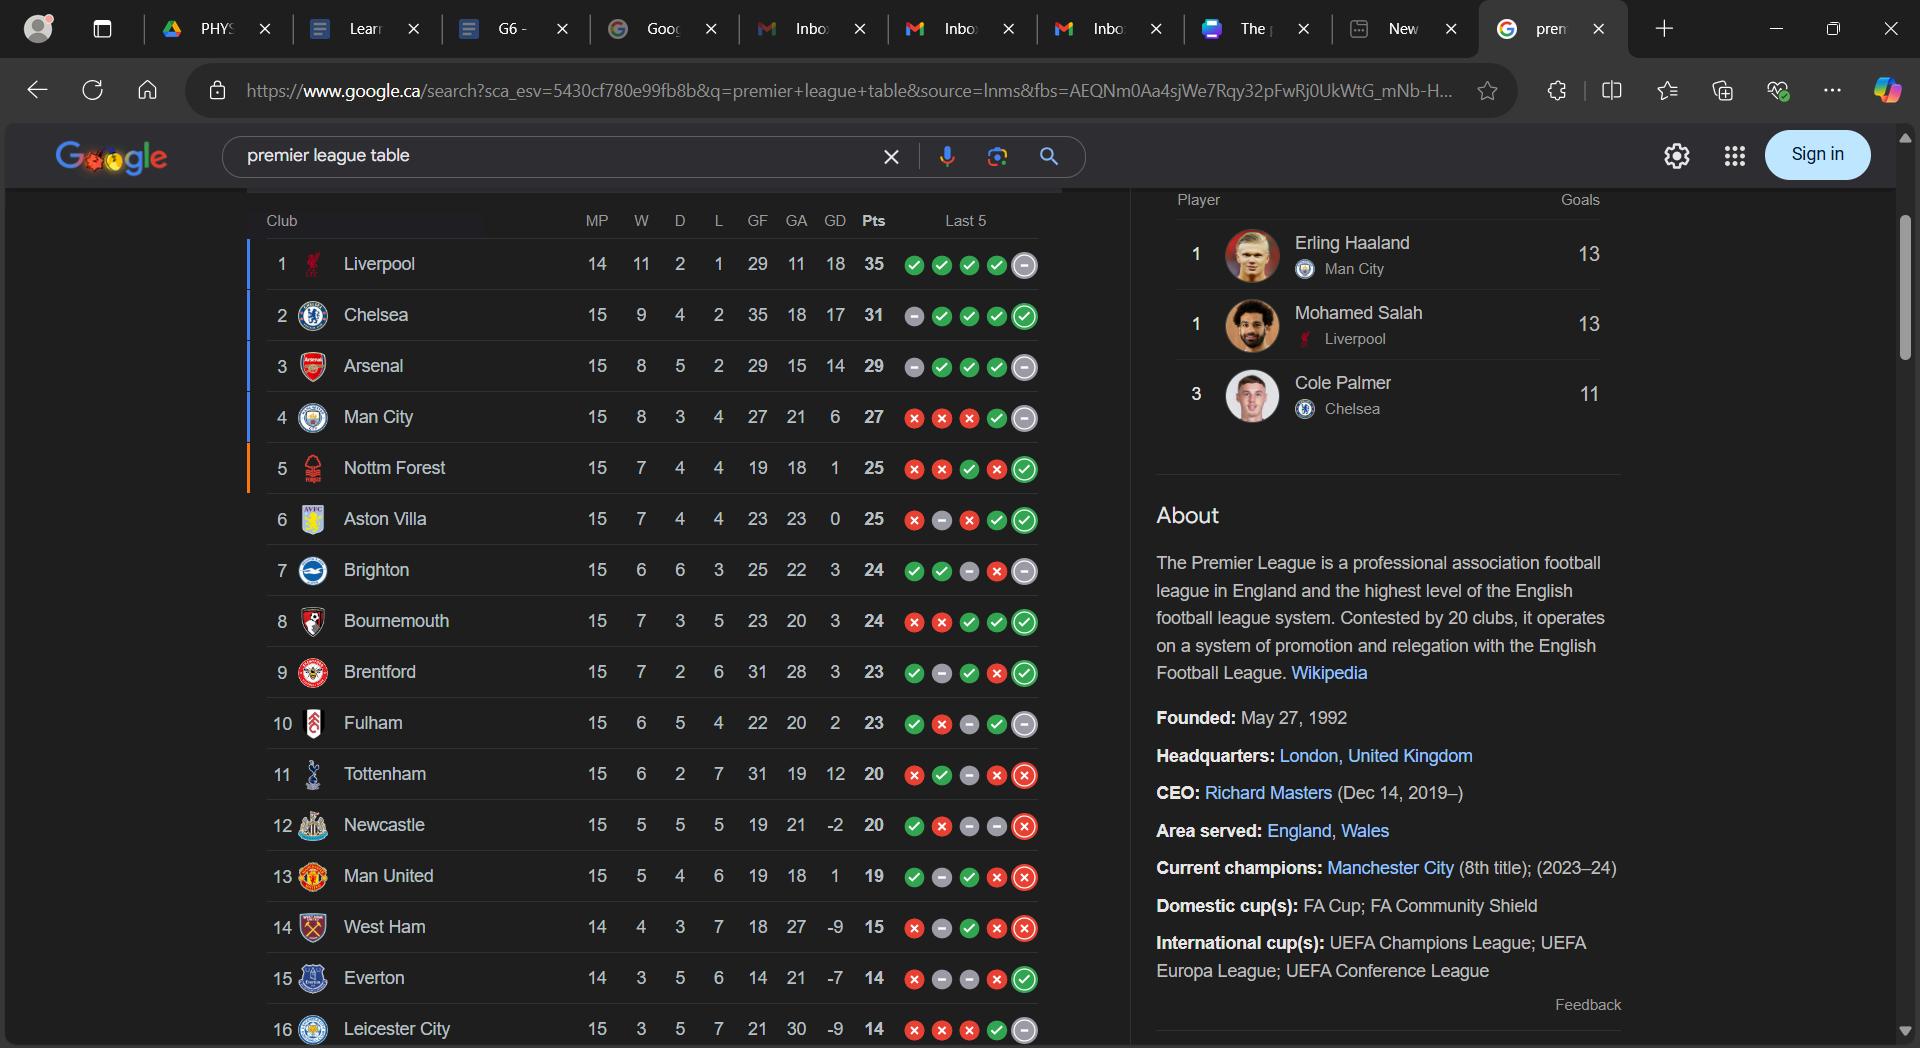Launch the Copilot icon
This screenshot has width=1920, height=1048.
tap(1887, 90)
